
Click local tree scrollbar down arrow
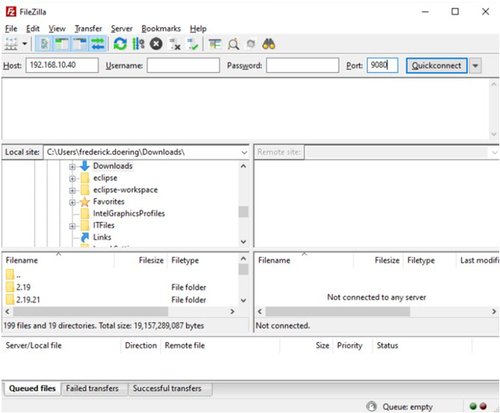click(x=244, y=242)
